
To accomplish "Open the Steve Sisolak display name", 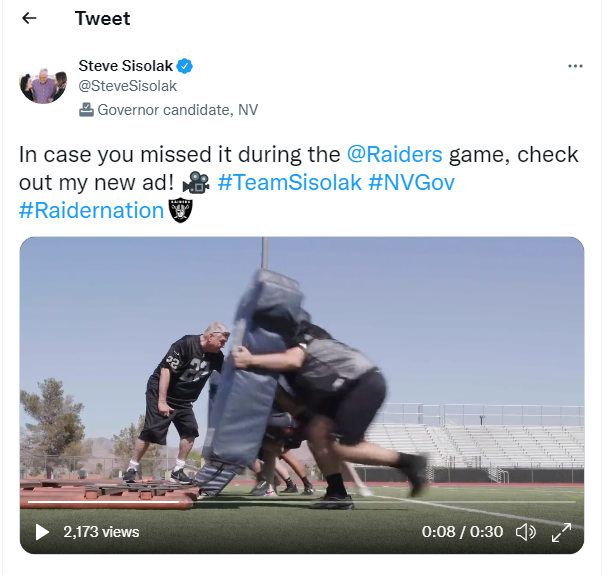I will point(126,66).
